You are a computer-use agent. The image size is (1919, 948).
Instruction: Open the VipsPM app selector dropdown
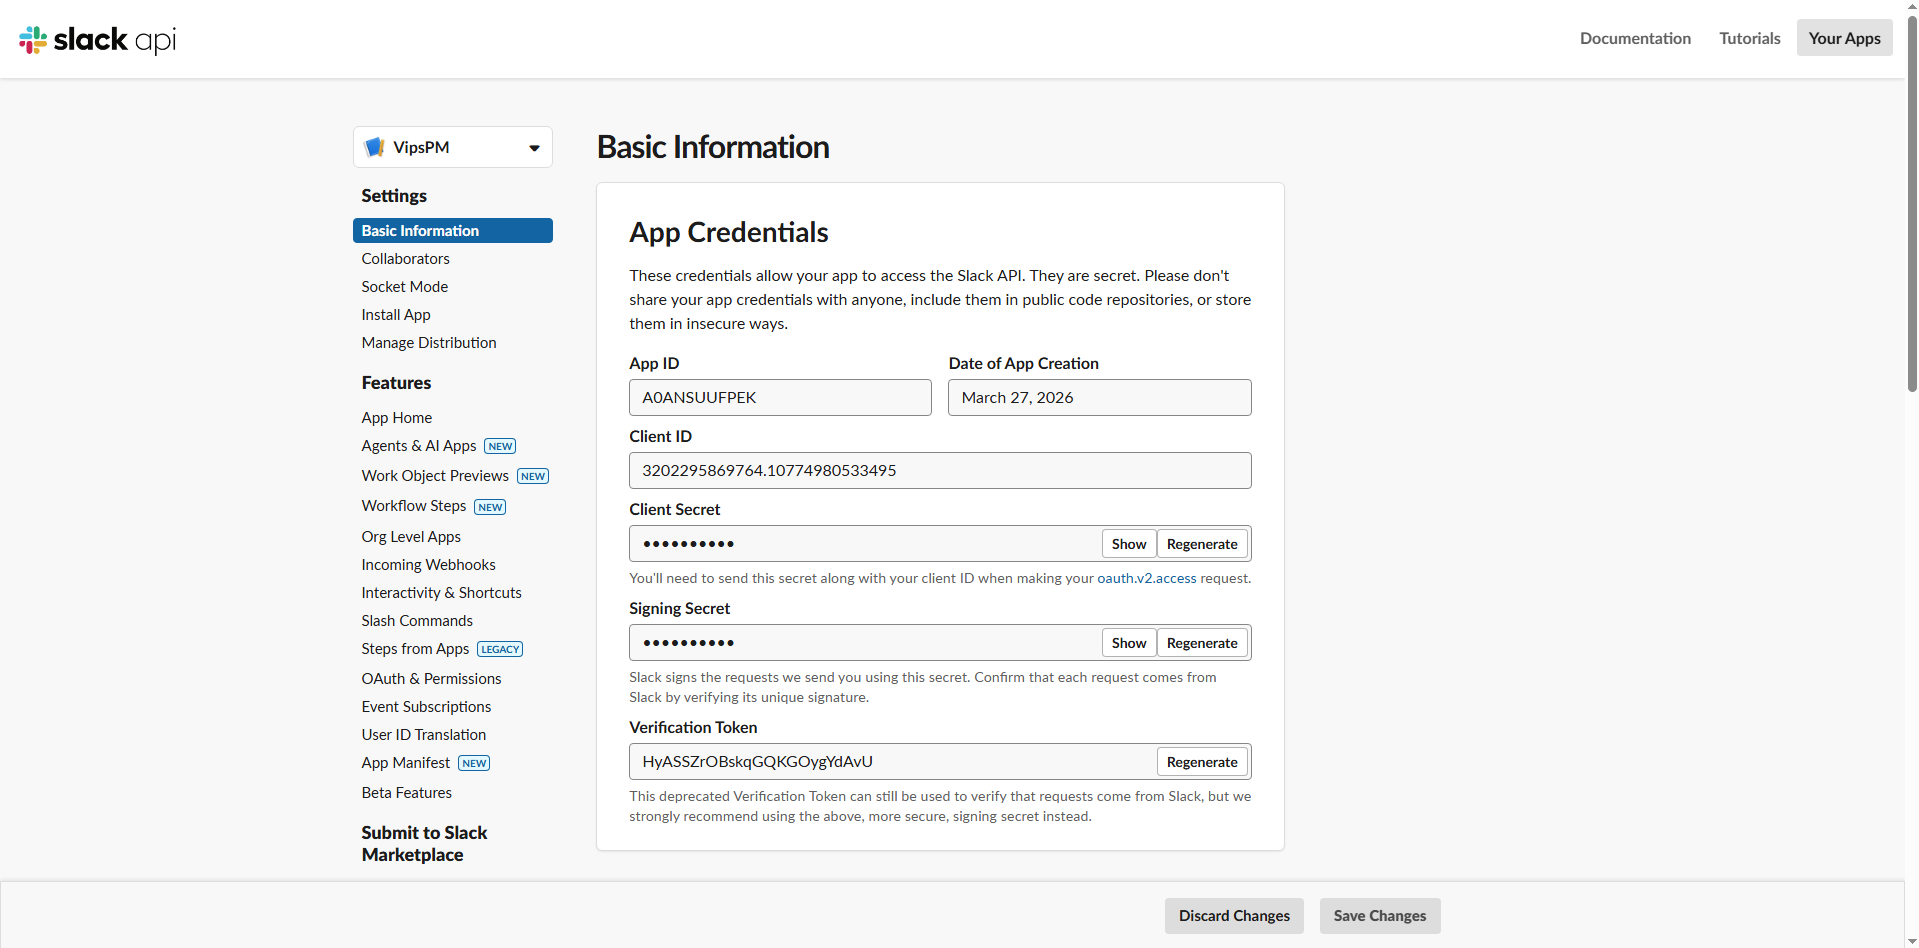tap(534, 148)
